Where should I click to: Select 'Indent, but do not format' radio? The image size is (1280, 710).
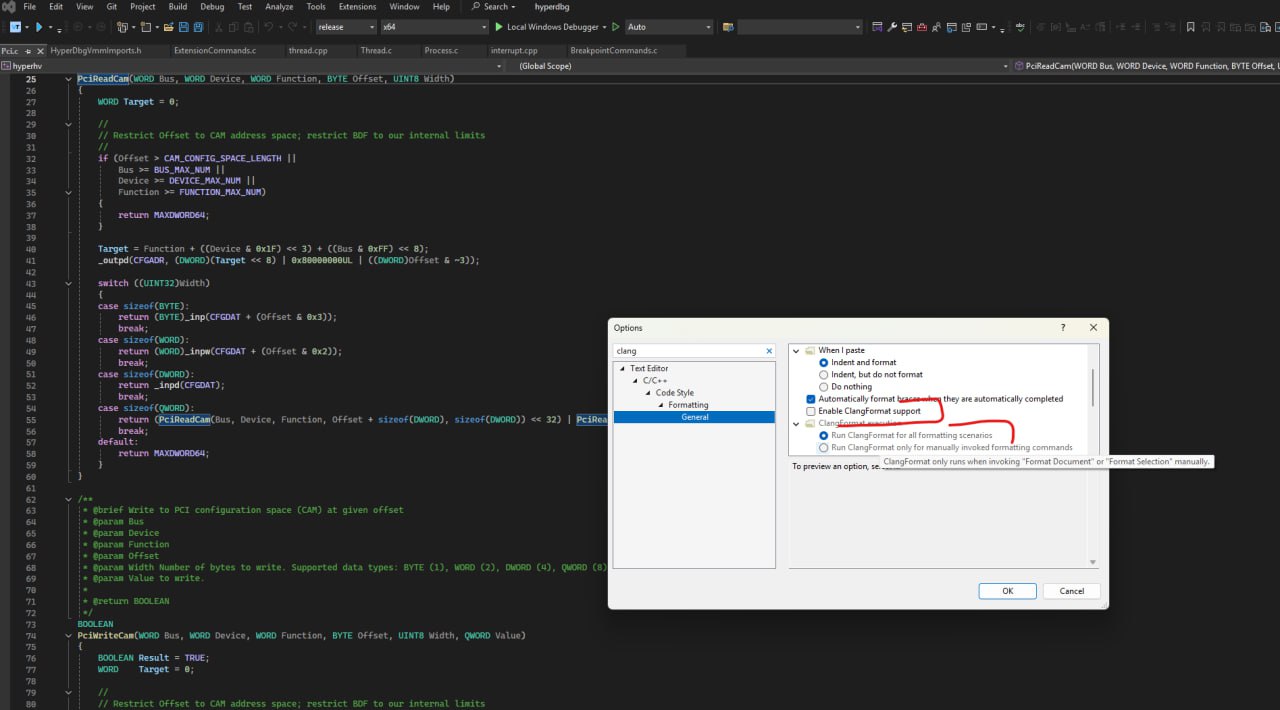pos(824,375)
